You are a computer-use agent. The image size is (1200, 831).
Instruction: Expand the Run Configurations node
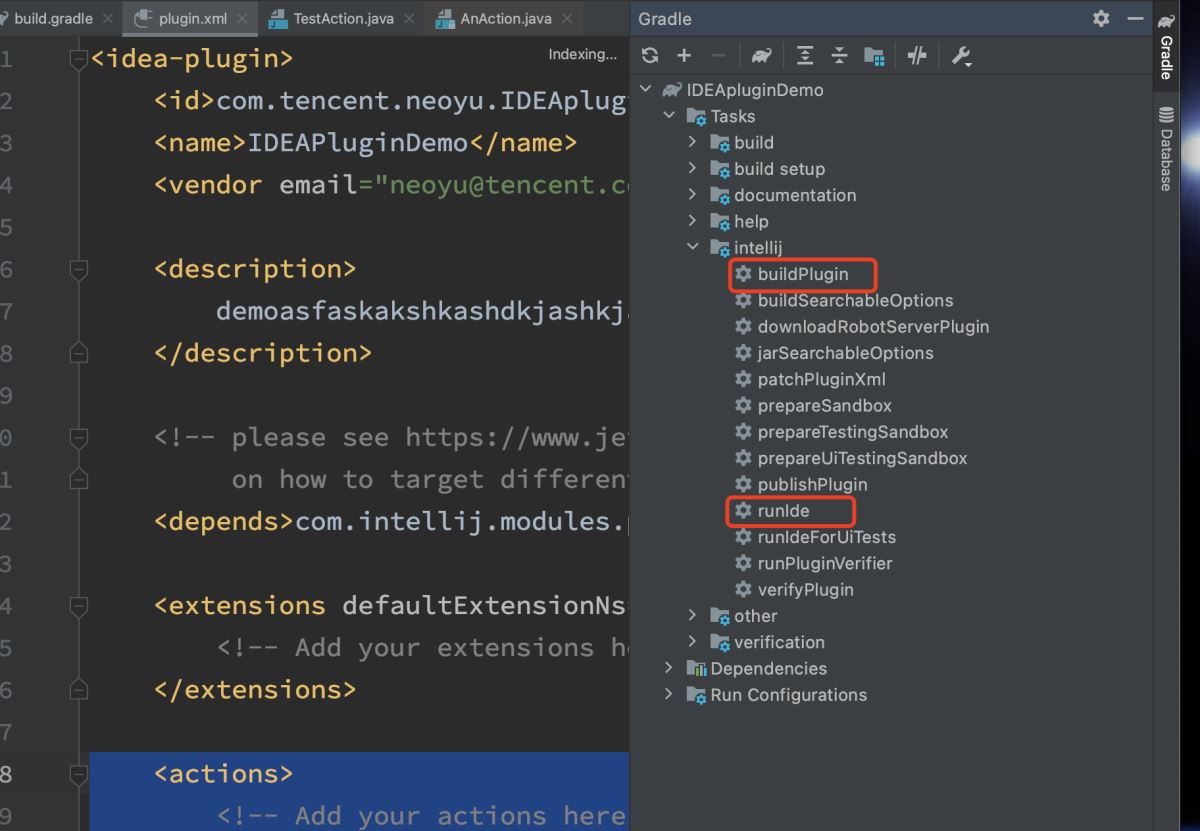669,694
